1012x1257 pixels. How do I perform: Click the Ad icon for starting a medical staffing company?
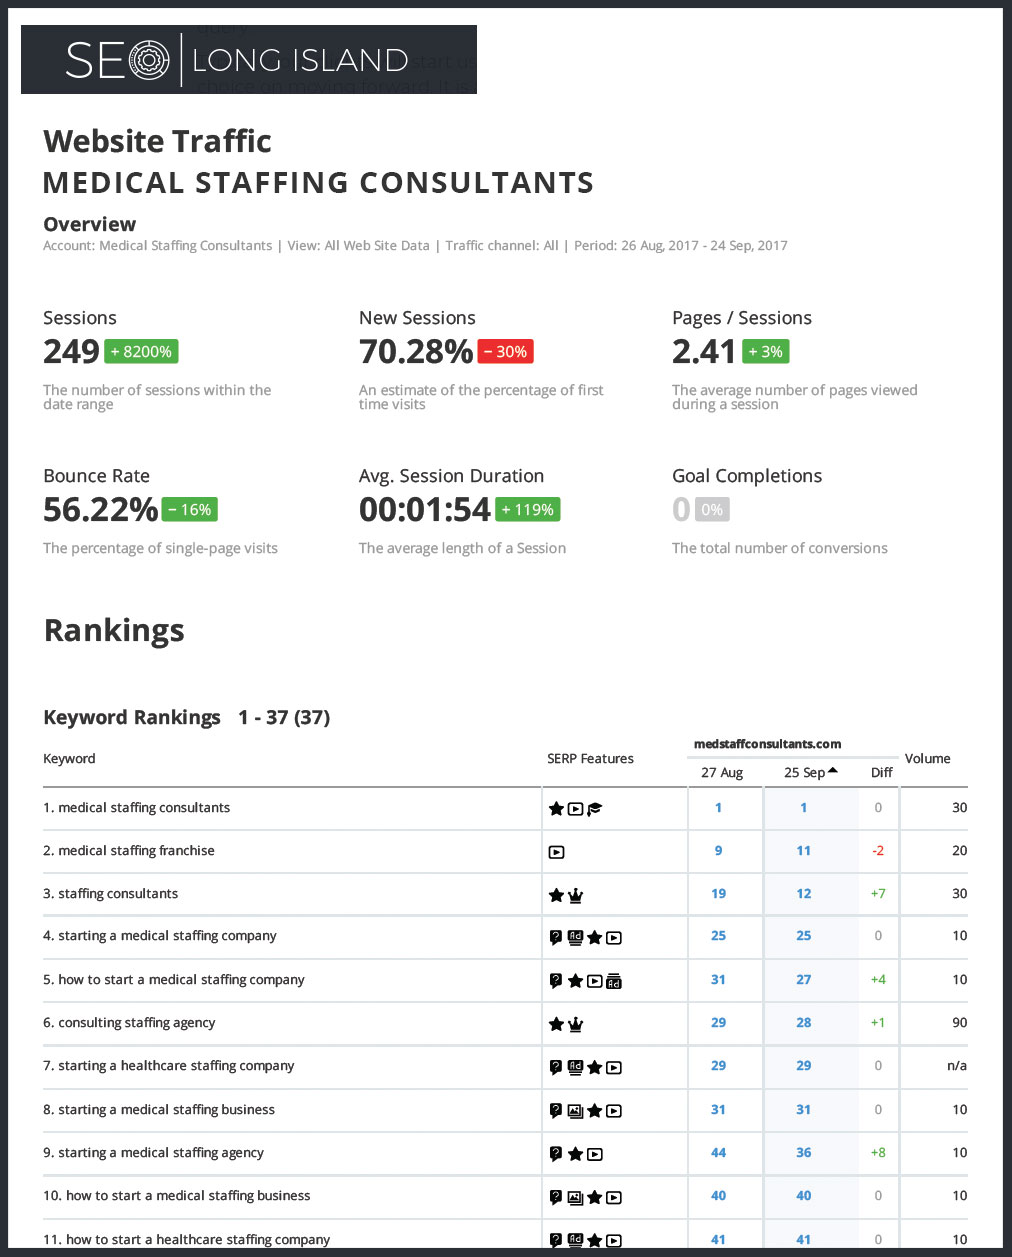(575, 938)
